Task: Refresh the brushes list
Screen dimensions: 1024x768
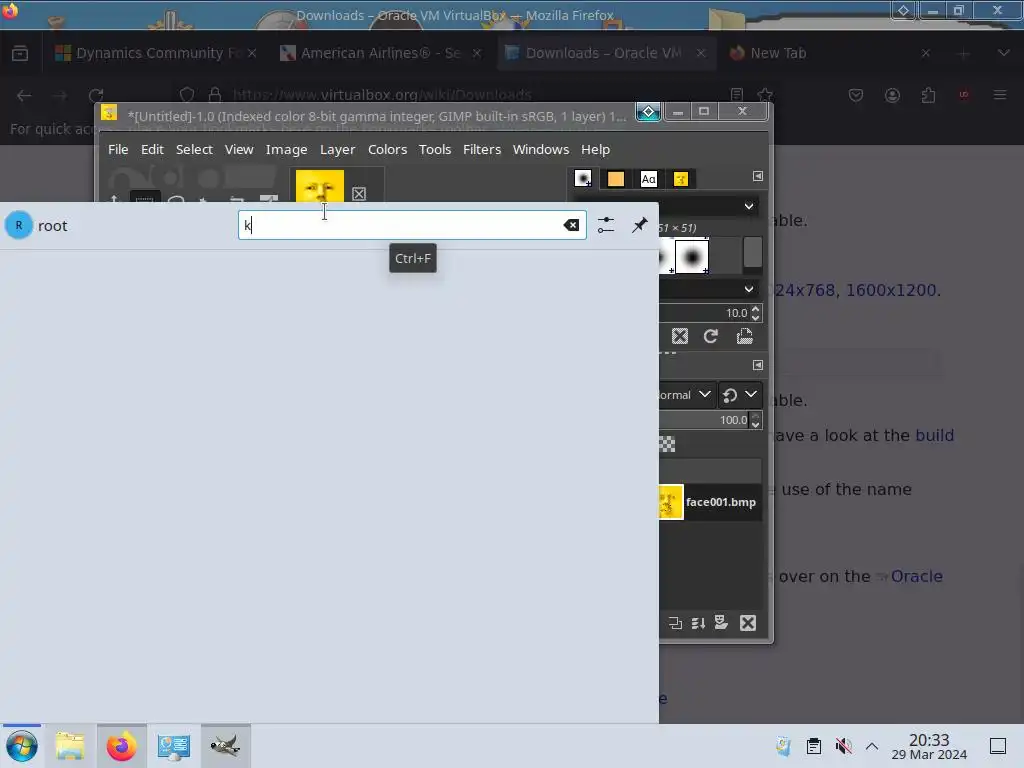Action: (x=711, y=336)
